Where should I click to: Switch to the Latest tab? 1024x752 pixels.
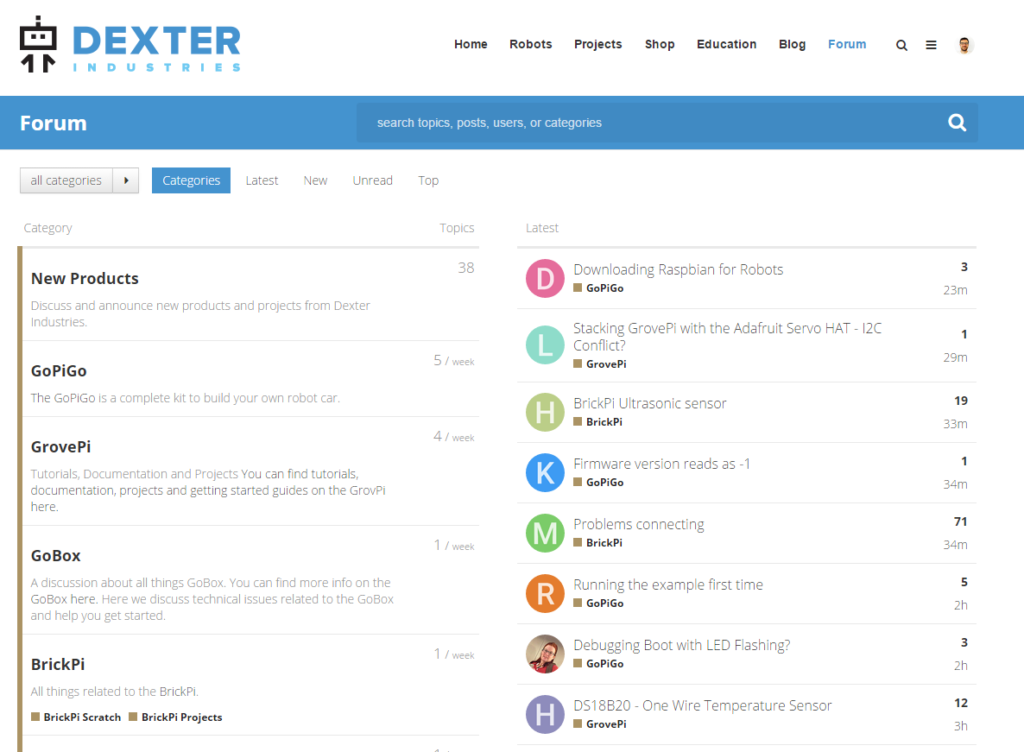coord(262,181)
